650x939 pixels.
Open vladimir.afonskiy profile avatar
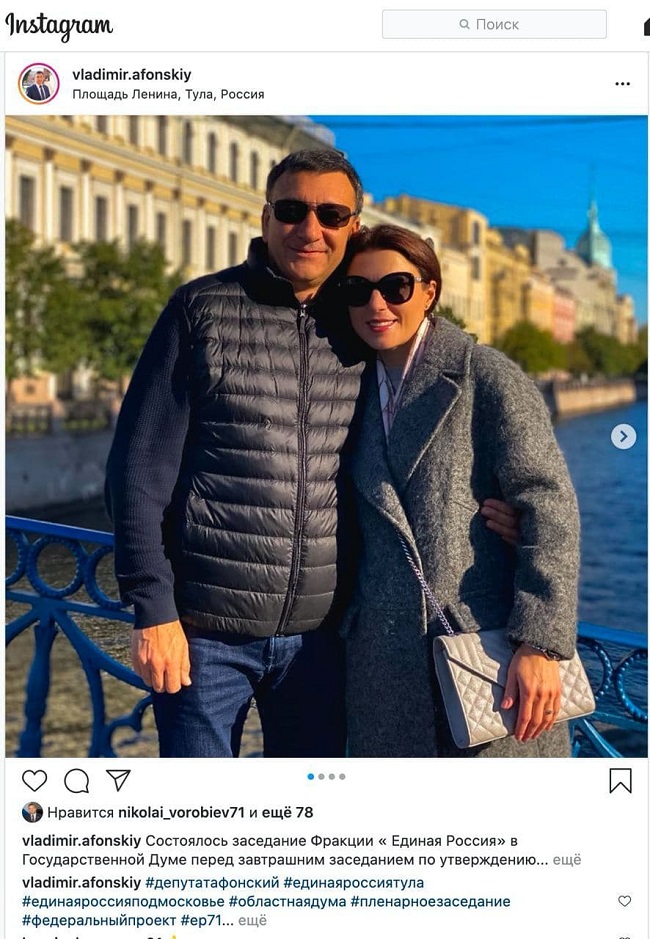pyautogui.click(x=39, y=84)
